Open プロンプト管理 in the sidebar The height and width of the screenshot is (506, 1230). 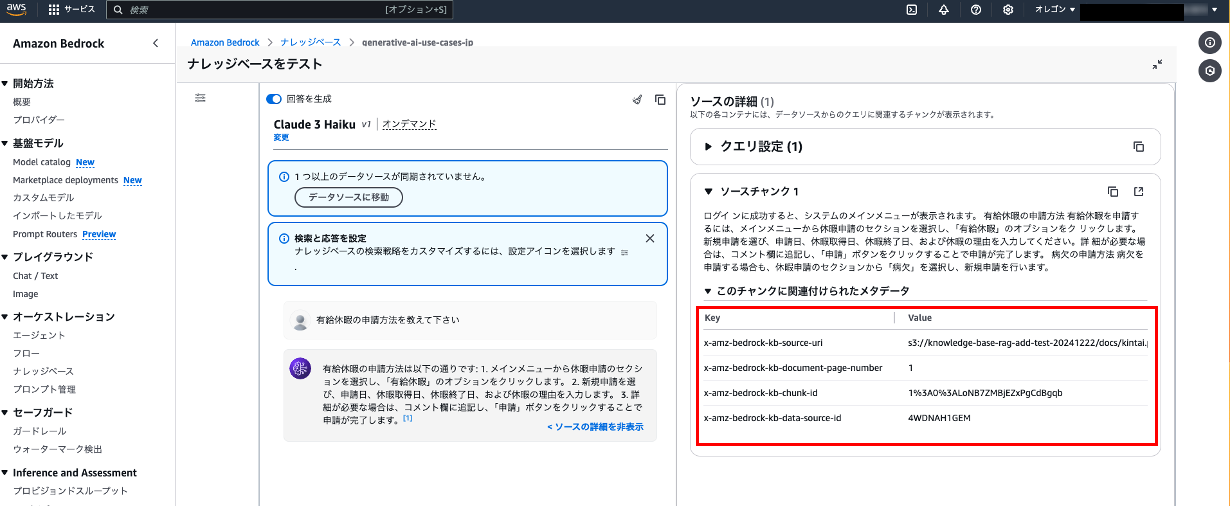coord(43,389)
